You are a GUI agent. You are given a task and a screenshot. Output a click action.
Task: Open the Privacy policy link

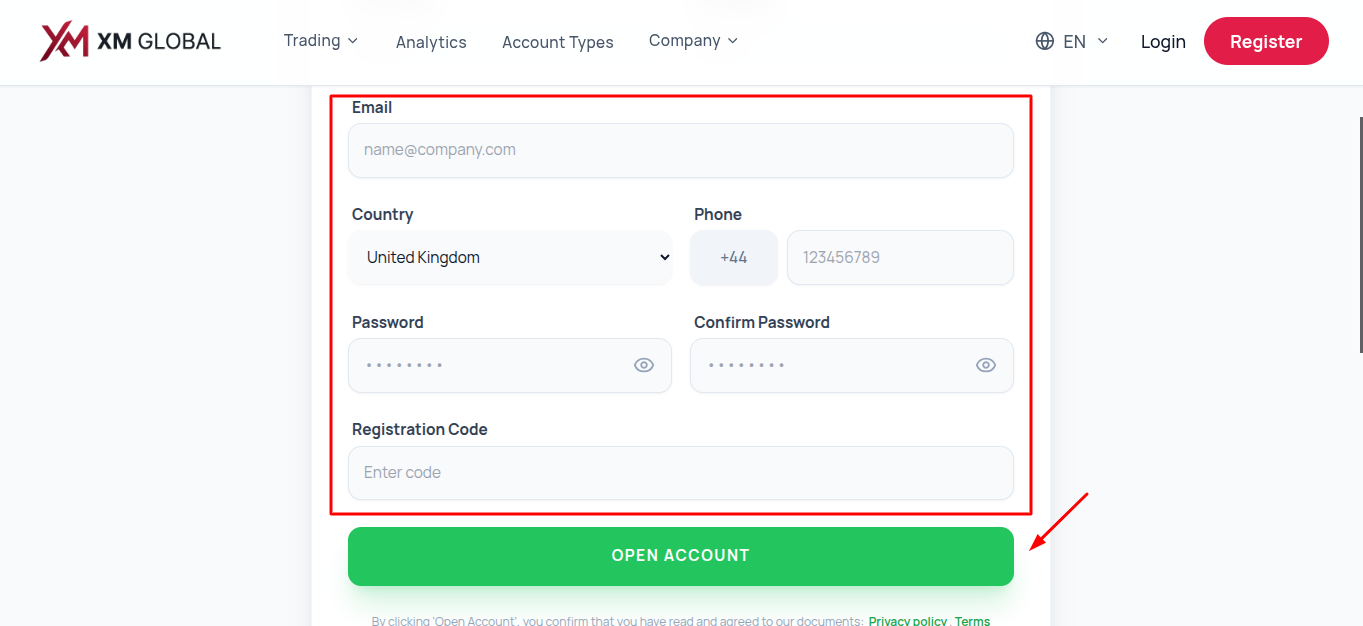click(908, 621)
